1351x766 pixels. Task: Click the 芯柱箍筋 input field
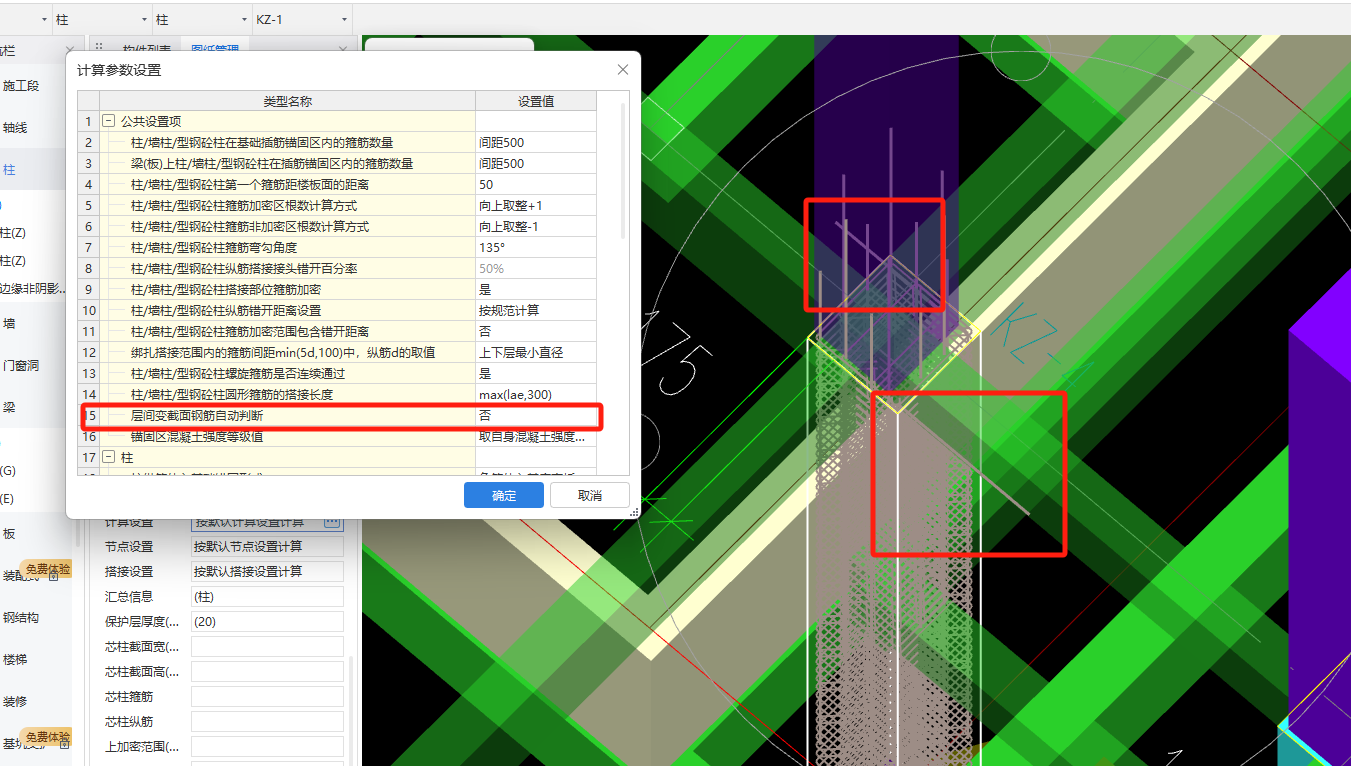point(267,697)
